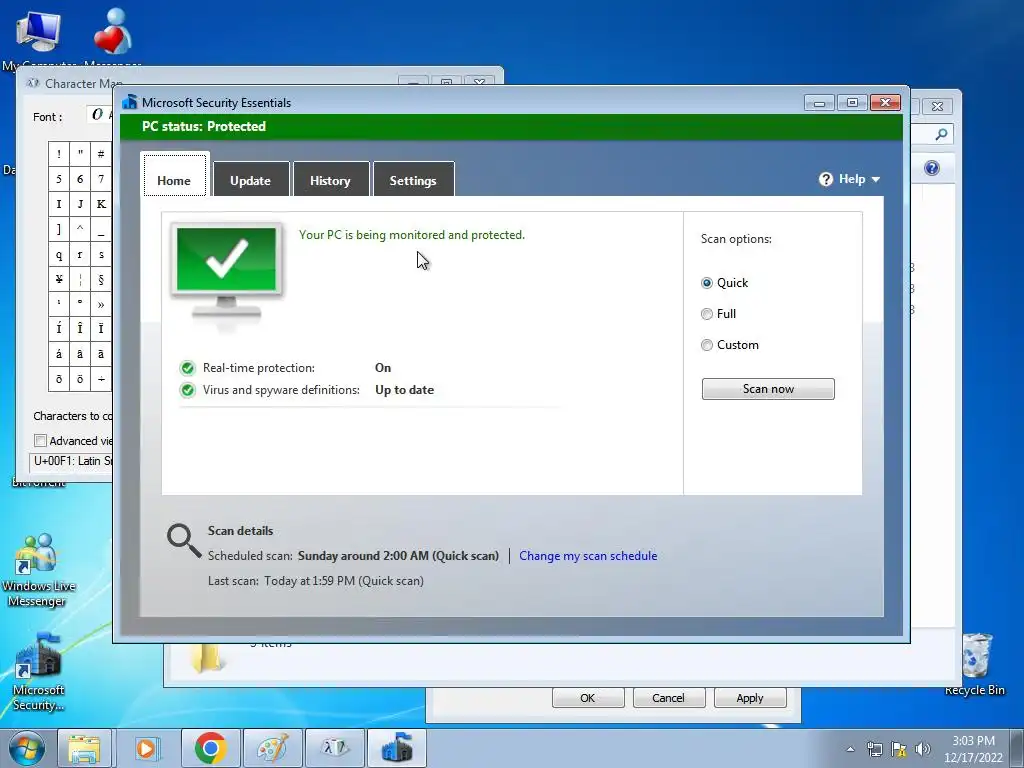
Task: Click 'Your PC is being monitored and protected.'
Action: (x=411, y=235)
